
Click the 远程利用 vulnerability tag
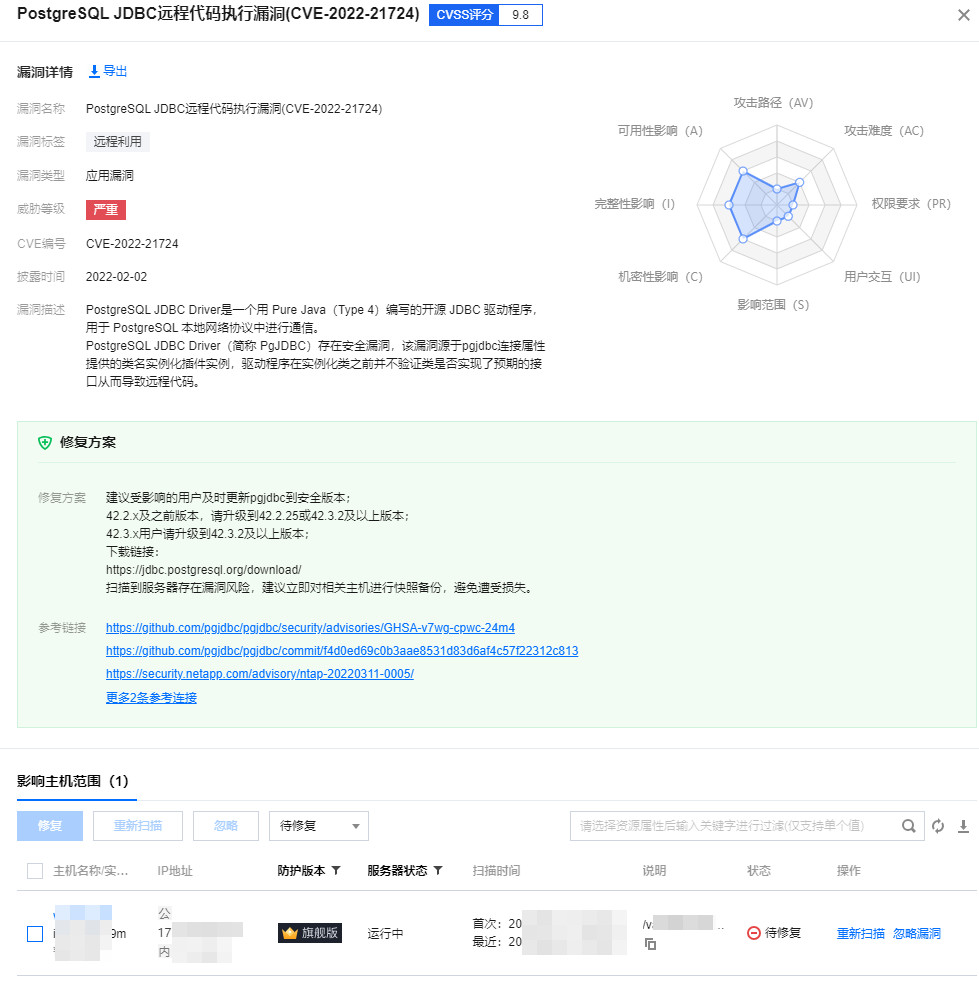117,142
